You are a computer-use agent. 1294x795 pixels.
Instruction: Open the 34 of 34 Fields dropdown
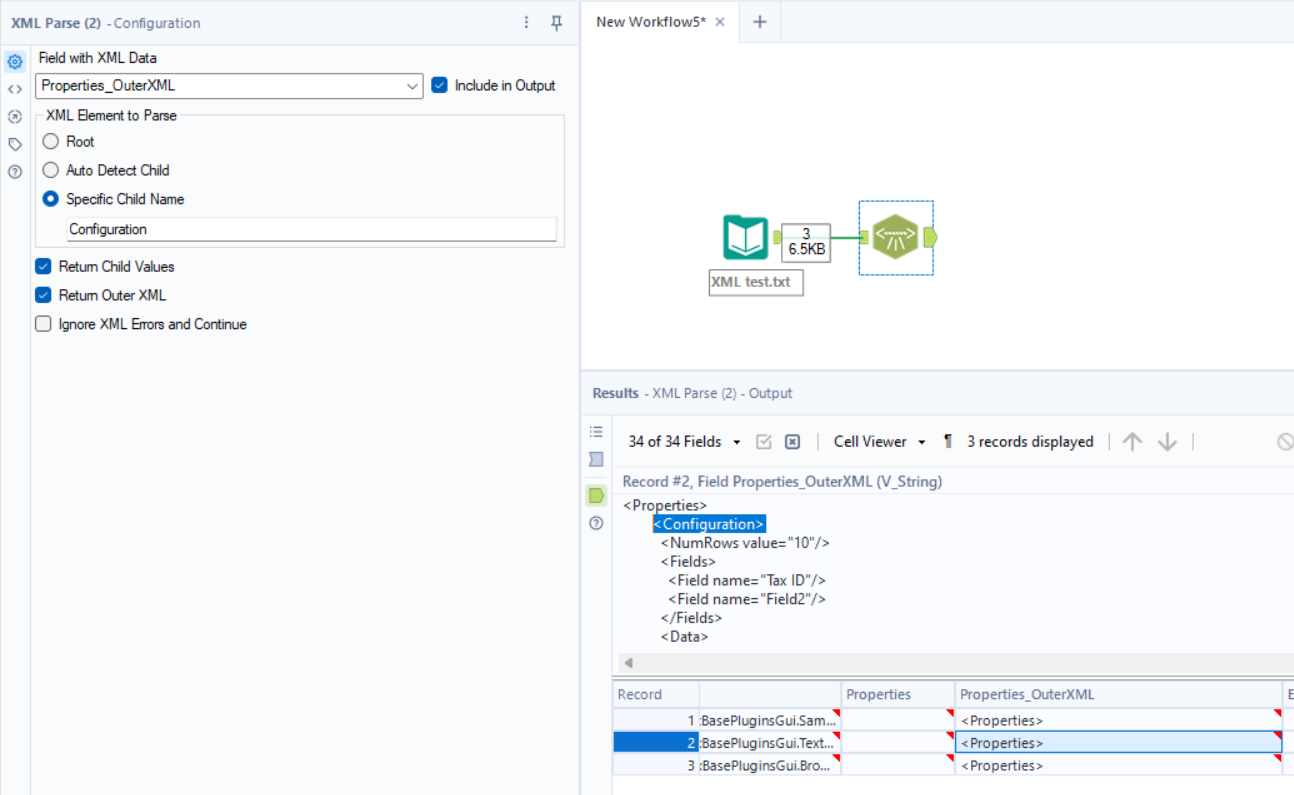[684, 442]
